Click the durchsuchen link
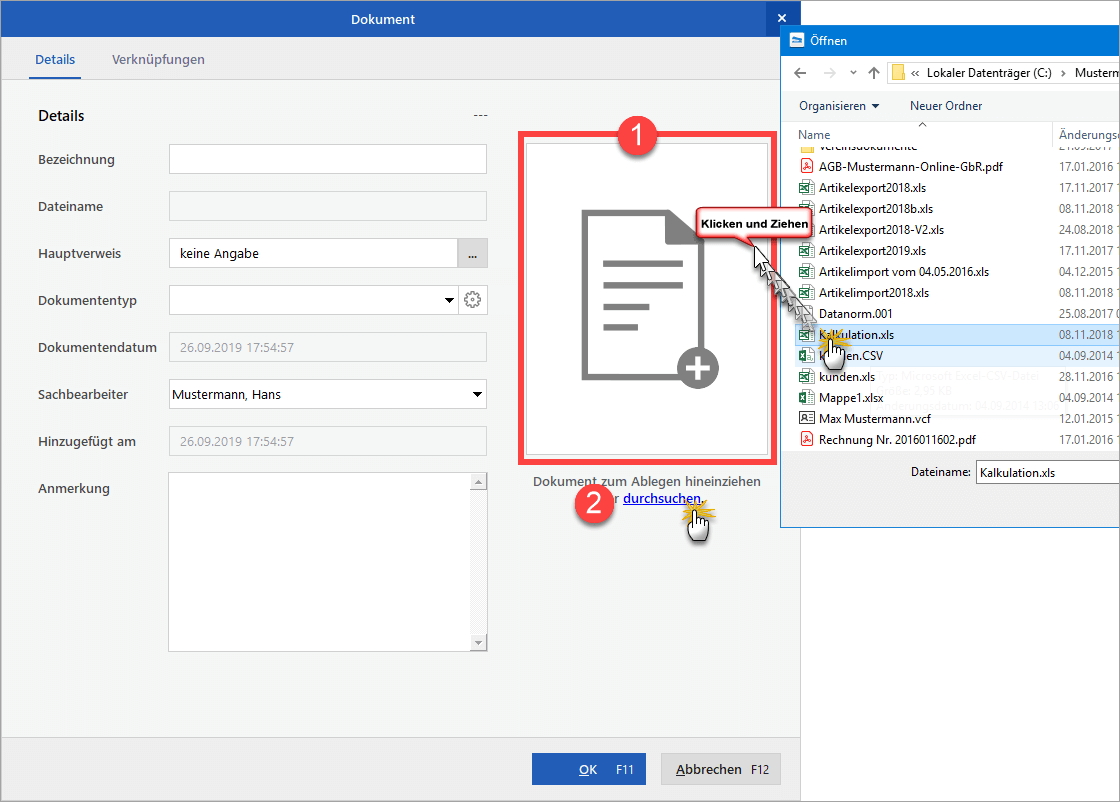 [x=661, y=498]
